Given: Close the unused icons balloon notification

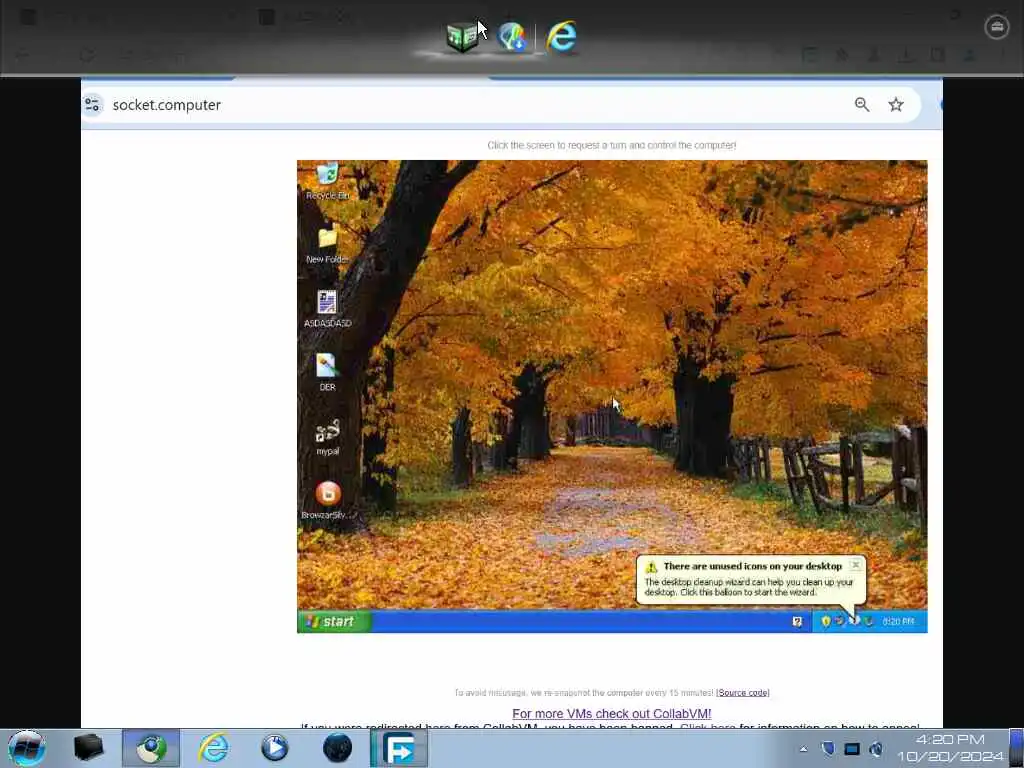Looking at the screenshot, I should pos(856,565).
